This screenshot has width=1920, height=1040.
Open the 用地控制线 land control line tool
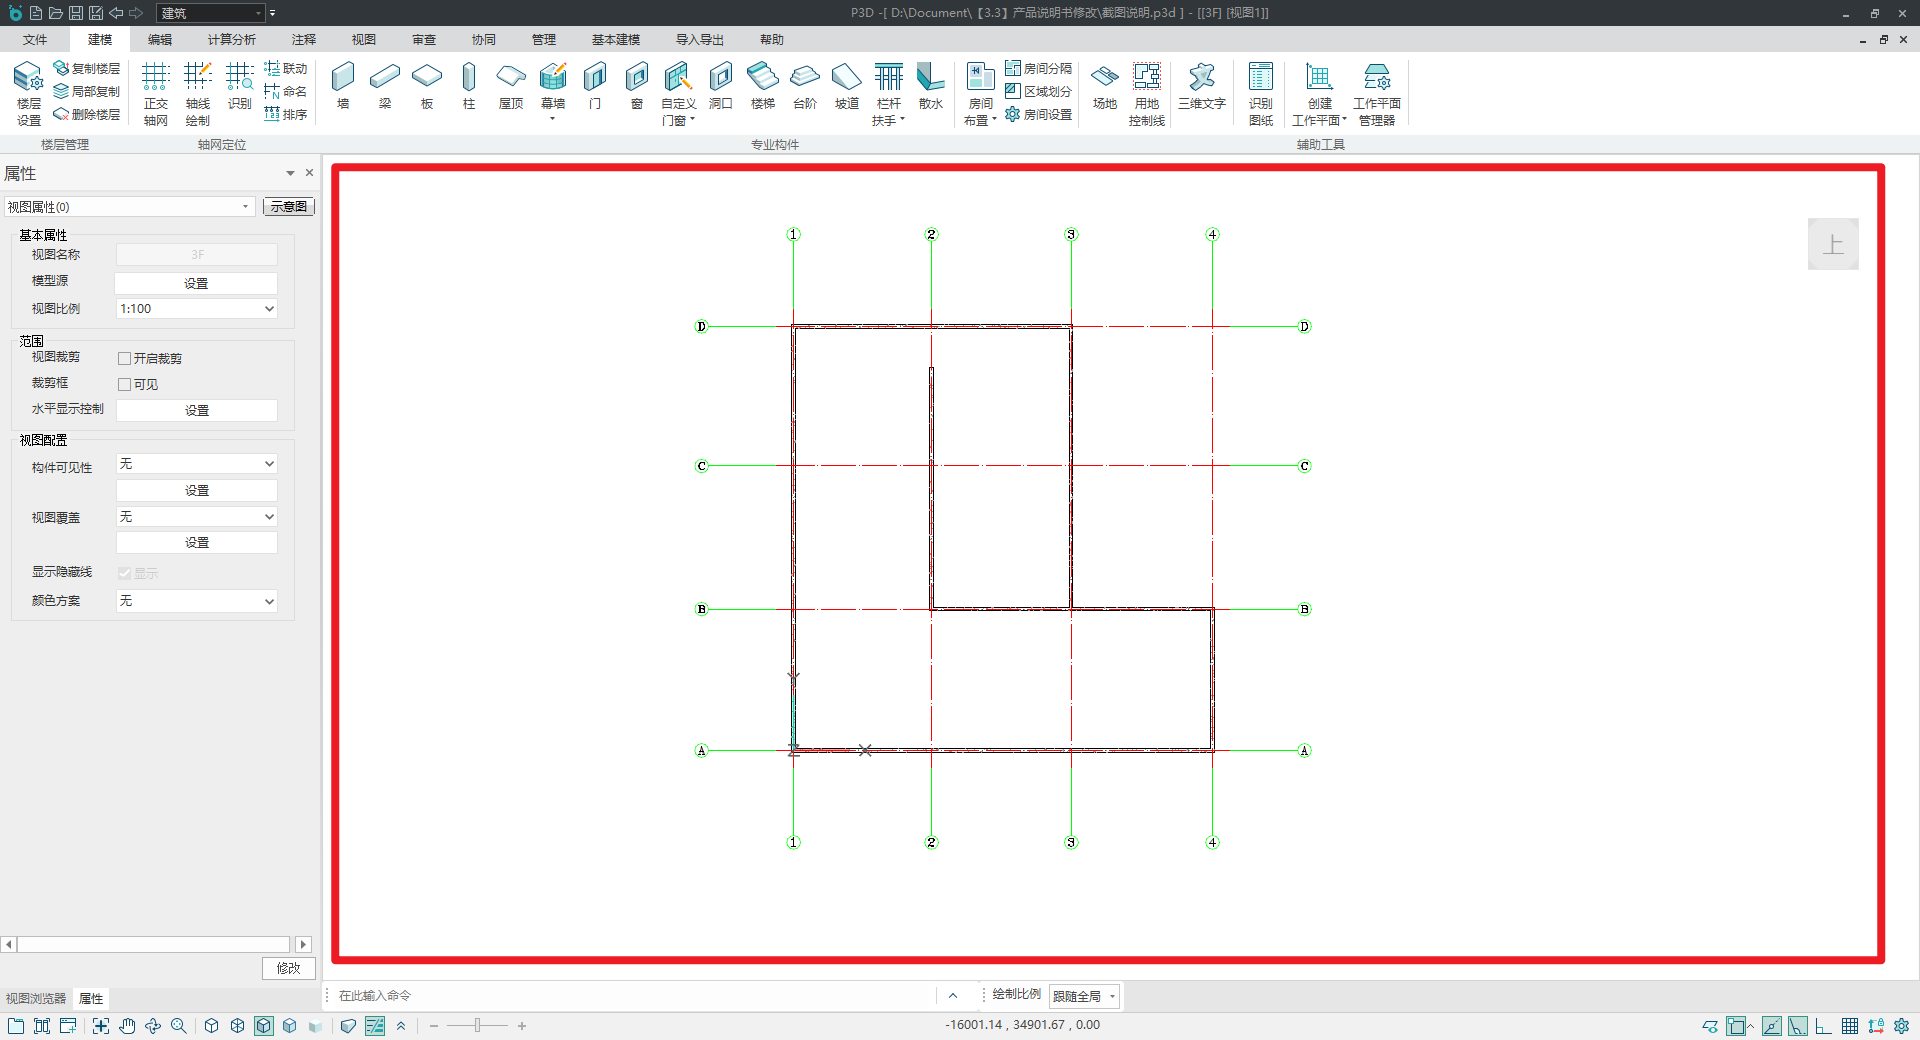(1147, 94)
